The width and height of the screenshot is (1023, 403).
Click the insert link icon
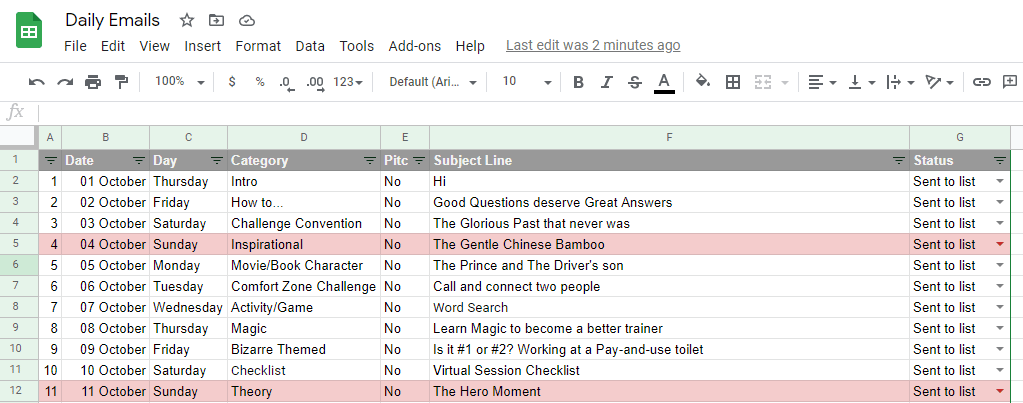(x=981, y=82)
